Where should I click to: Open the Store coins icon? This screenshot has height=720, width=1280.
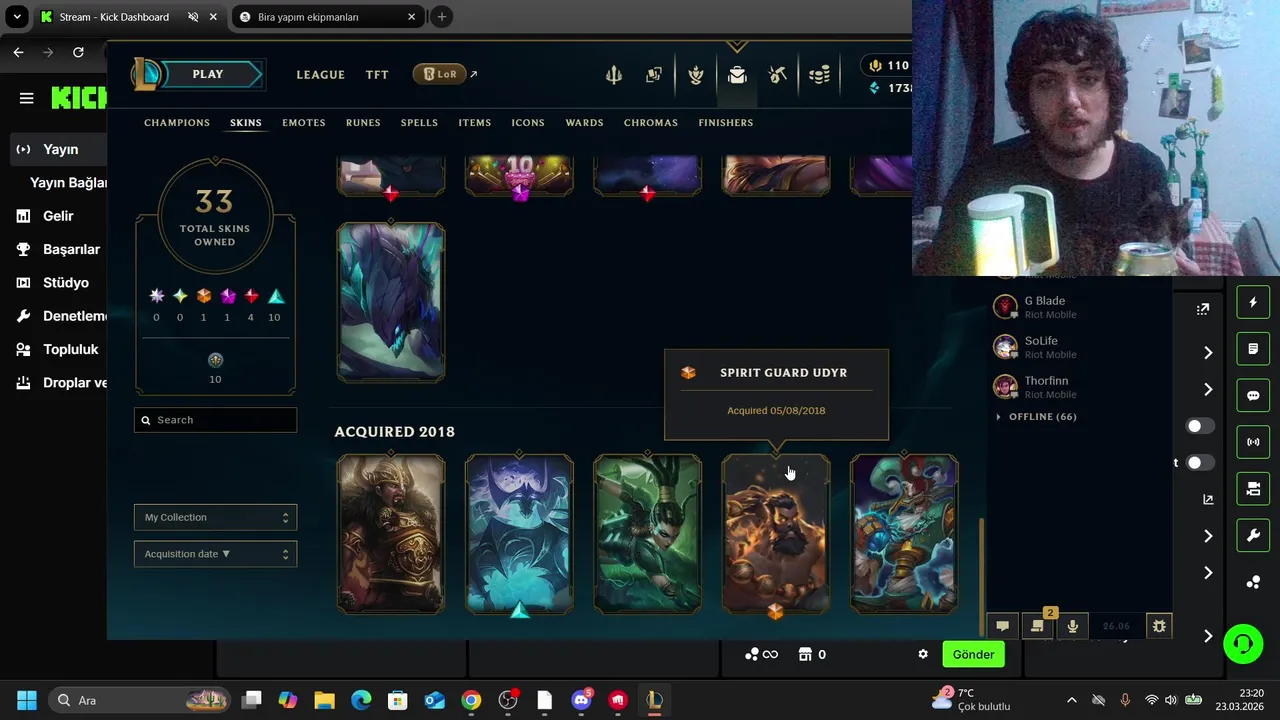[x=819, y=75]
